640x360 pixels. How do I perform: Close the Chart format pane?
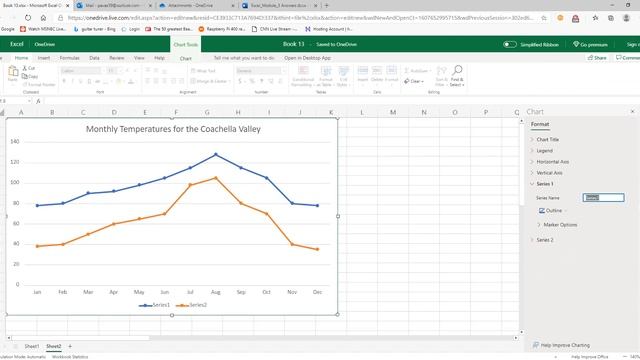(633, 111)
